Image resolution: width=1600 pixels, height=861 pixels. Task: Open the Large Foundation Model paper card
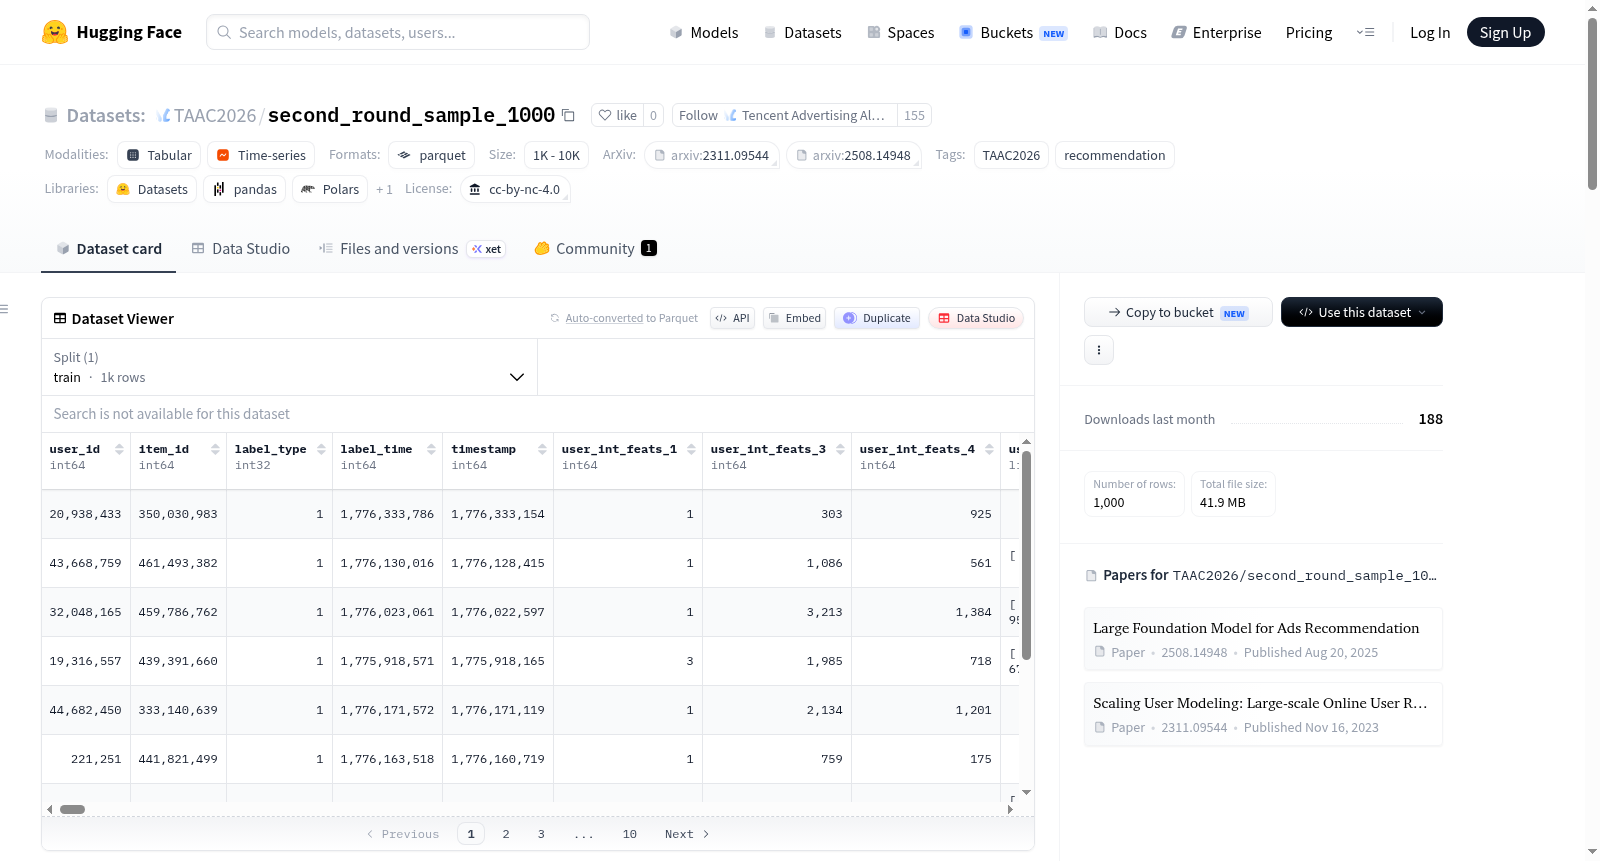pos(1263,639)
